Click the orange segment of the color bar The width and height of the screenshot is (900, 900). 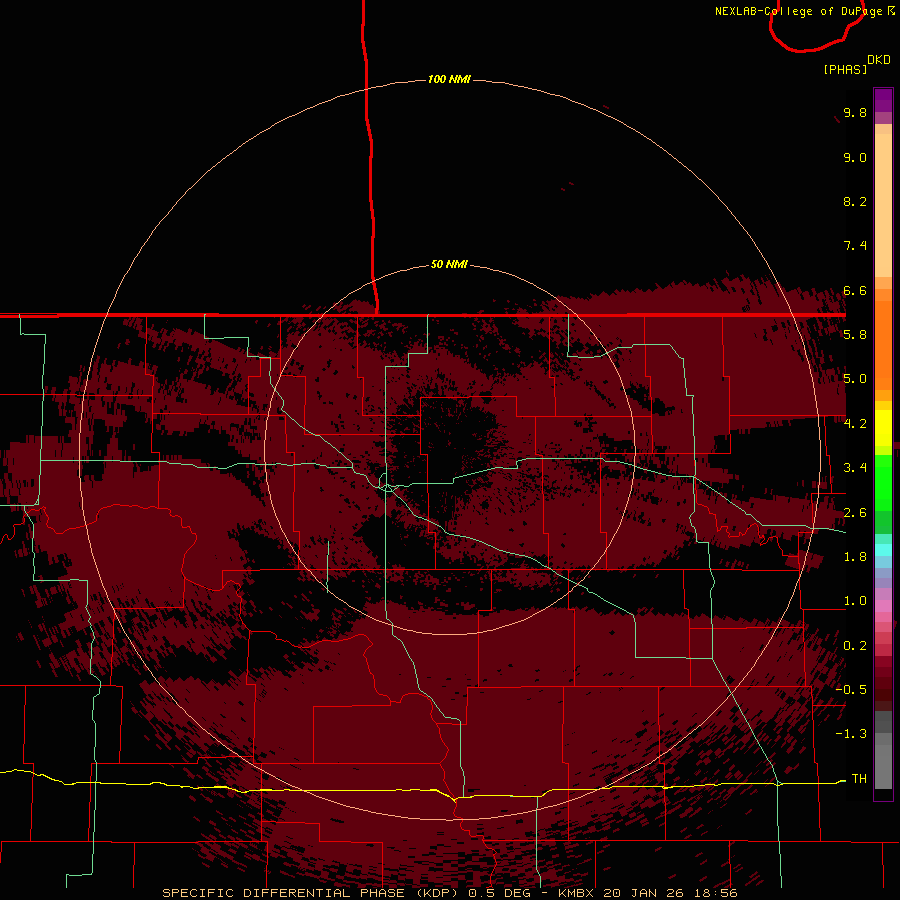(x=883, y=344)
